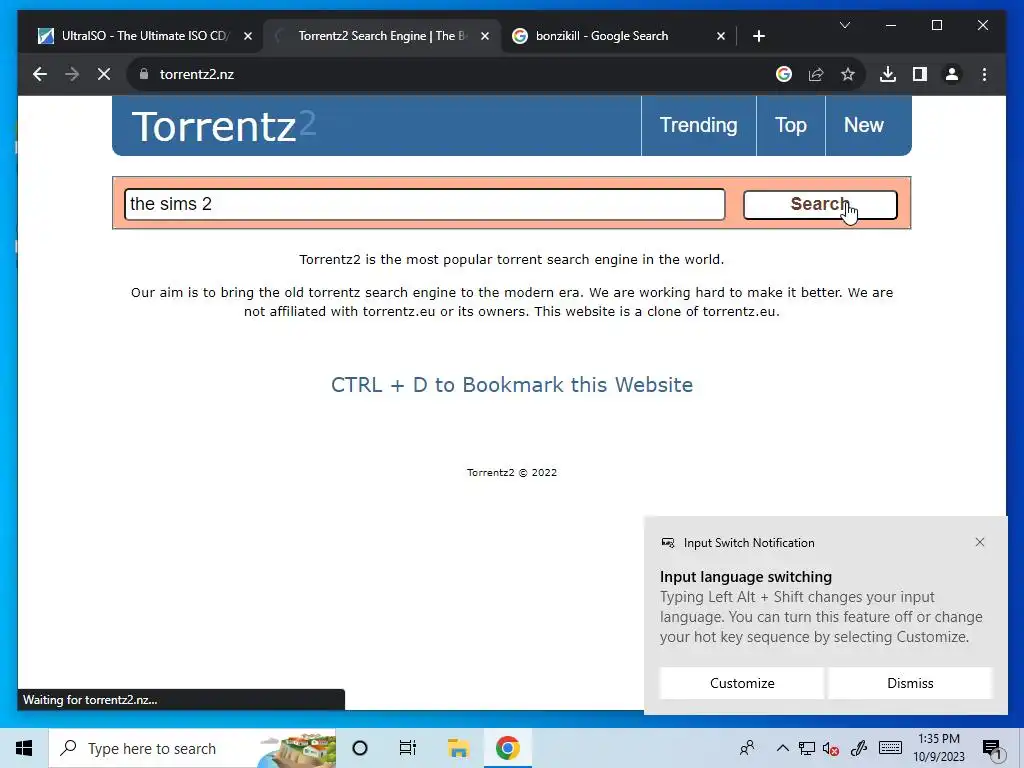Click the Torrentz2 © 2022 footer text

tap(511, 472)
